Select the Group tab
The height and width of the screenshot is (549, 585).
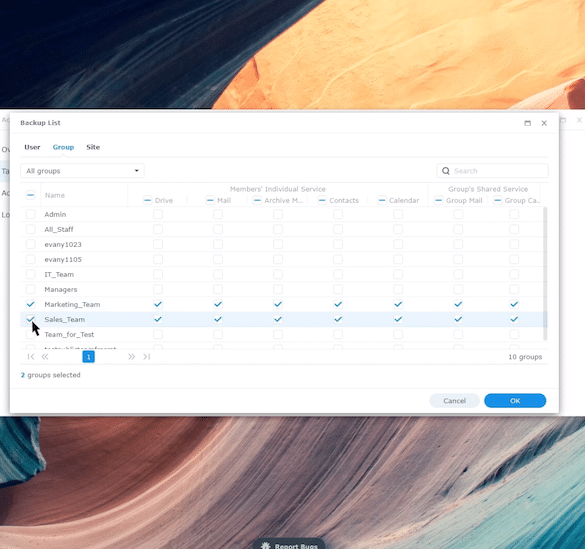pos(63,147)
